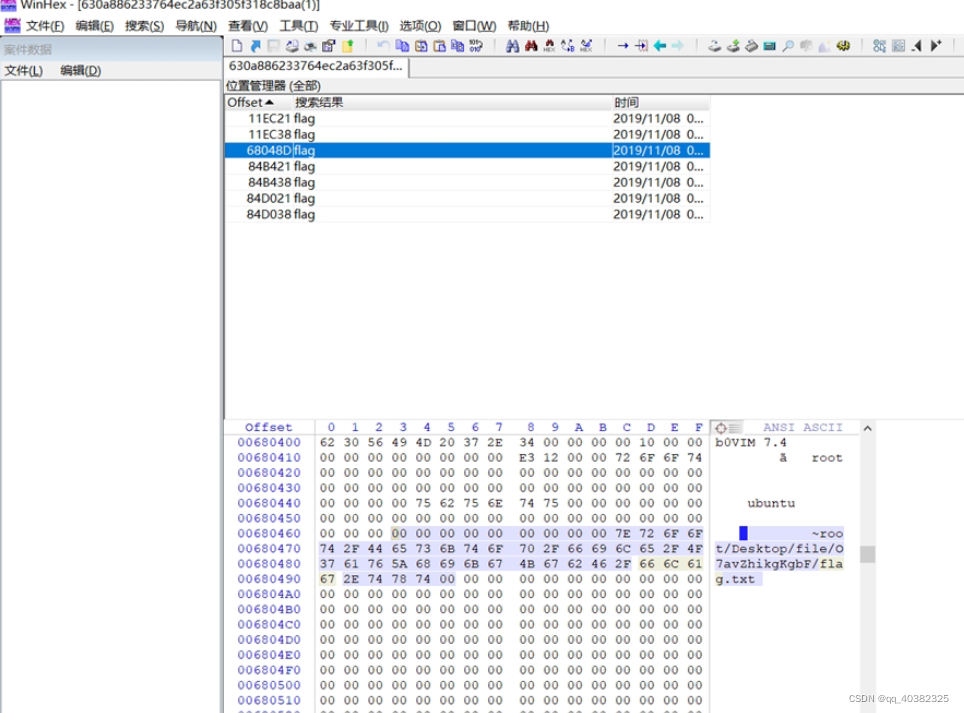Open the 查看(V) menu

[x=248, y=26]
